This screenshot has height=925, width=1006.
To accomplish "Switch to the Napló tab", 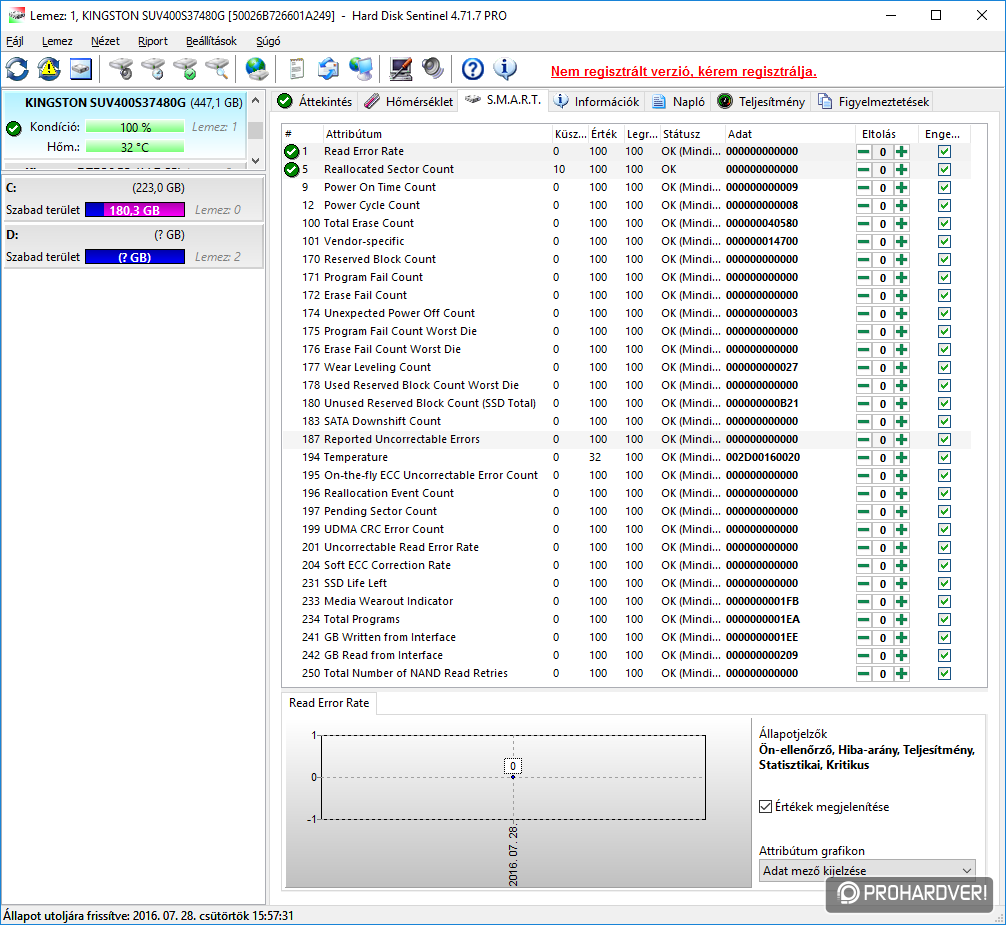I will tap(679, 101).
